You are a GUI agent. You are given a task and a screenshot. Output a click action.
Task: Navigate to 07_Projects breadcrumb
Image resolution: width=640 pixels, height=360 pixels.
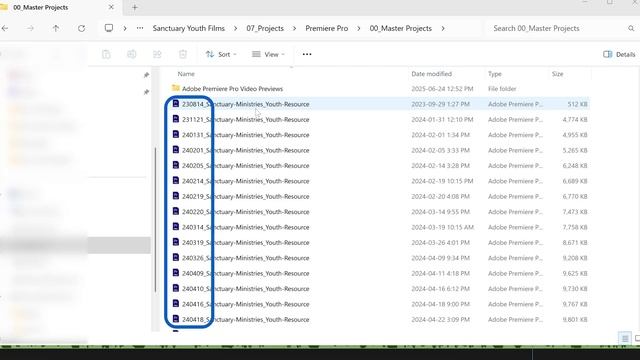265,28
